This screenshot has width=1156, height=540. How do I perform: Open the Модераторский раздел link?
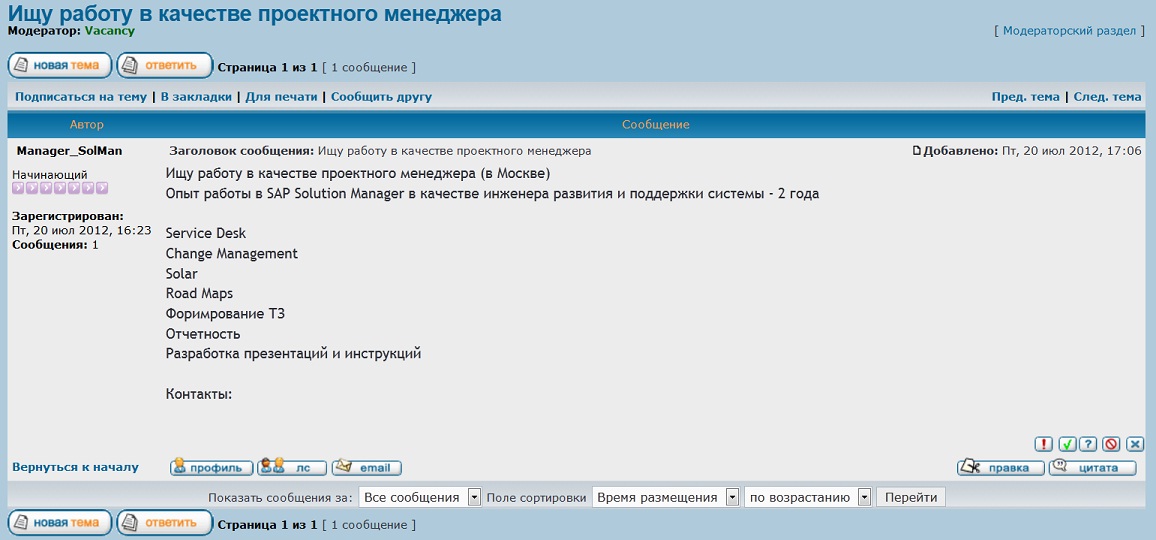1069,31
